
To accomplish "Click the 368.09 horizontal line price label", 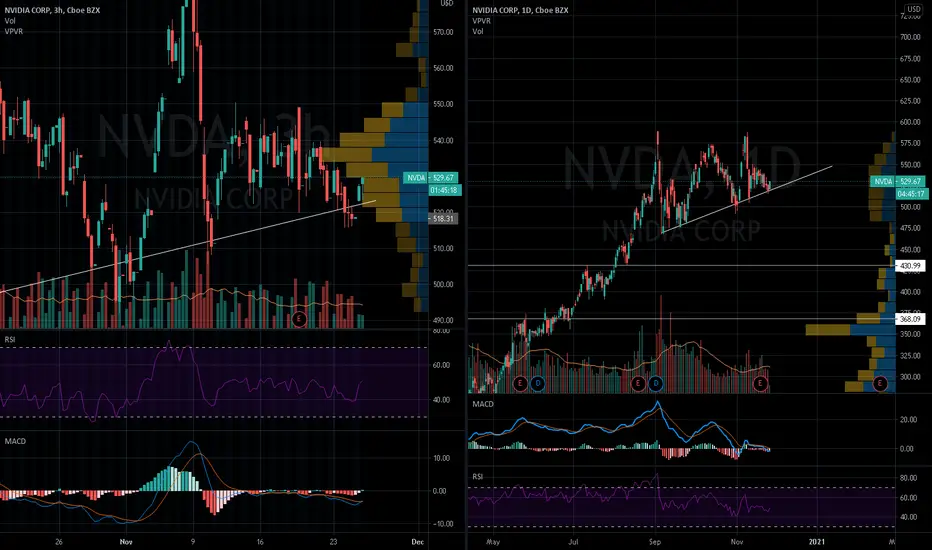I will point(910,319).
